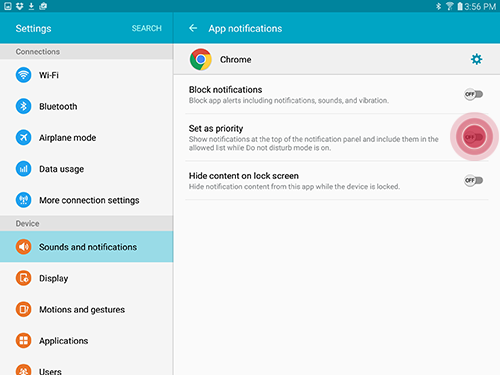Image resolution: width=500 pixels, height=375 pixels.
Task: Tap the App notifications header title
Action: coord(245,29)
